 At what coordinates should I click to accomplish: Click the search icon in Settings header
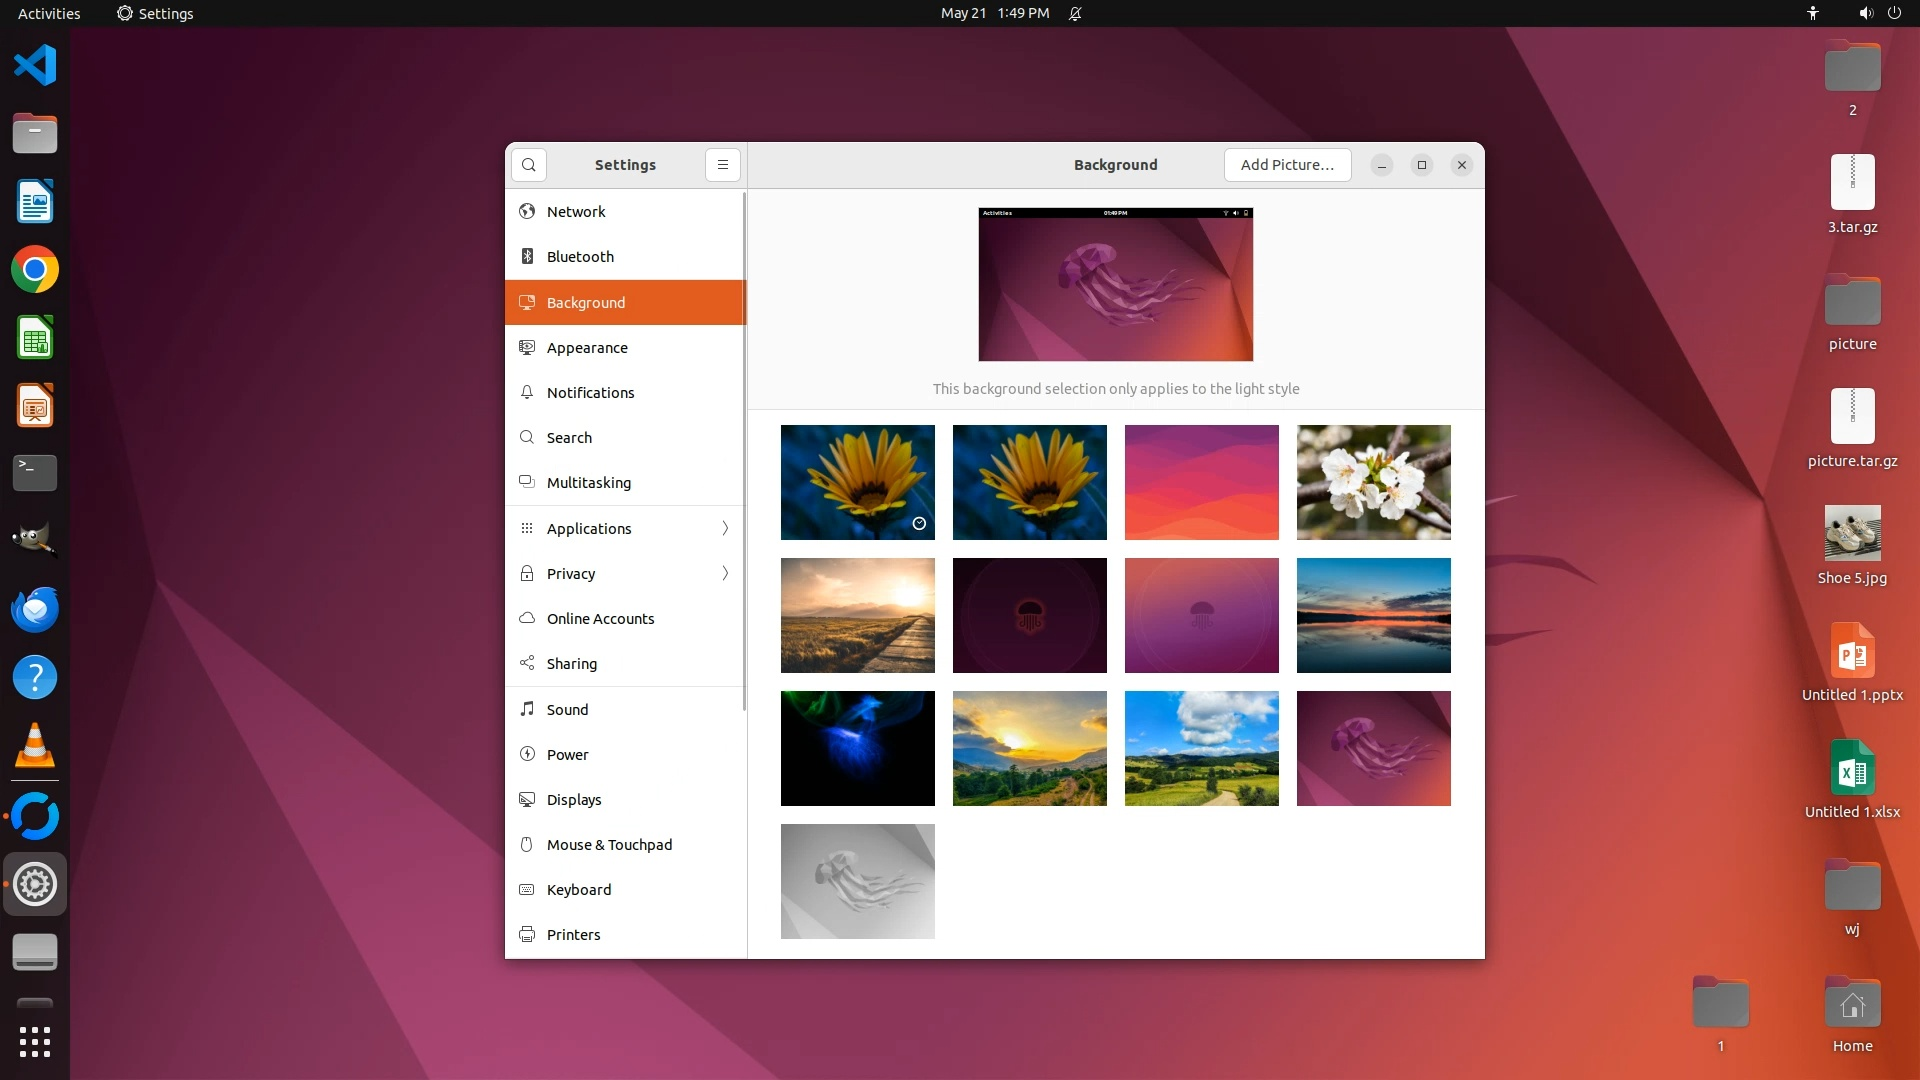pos(529,165)
